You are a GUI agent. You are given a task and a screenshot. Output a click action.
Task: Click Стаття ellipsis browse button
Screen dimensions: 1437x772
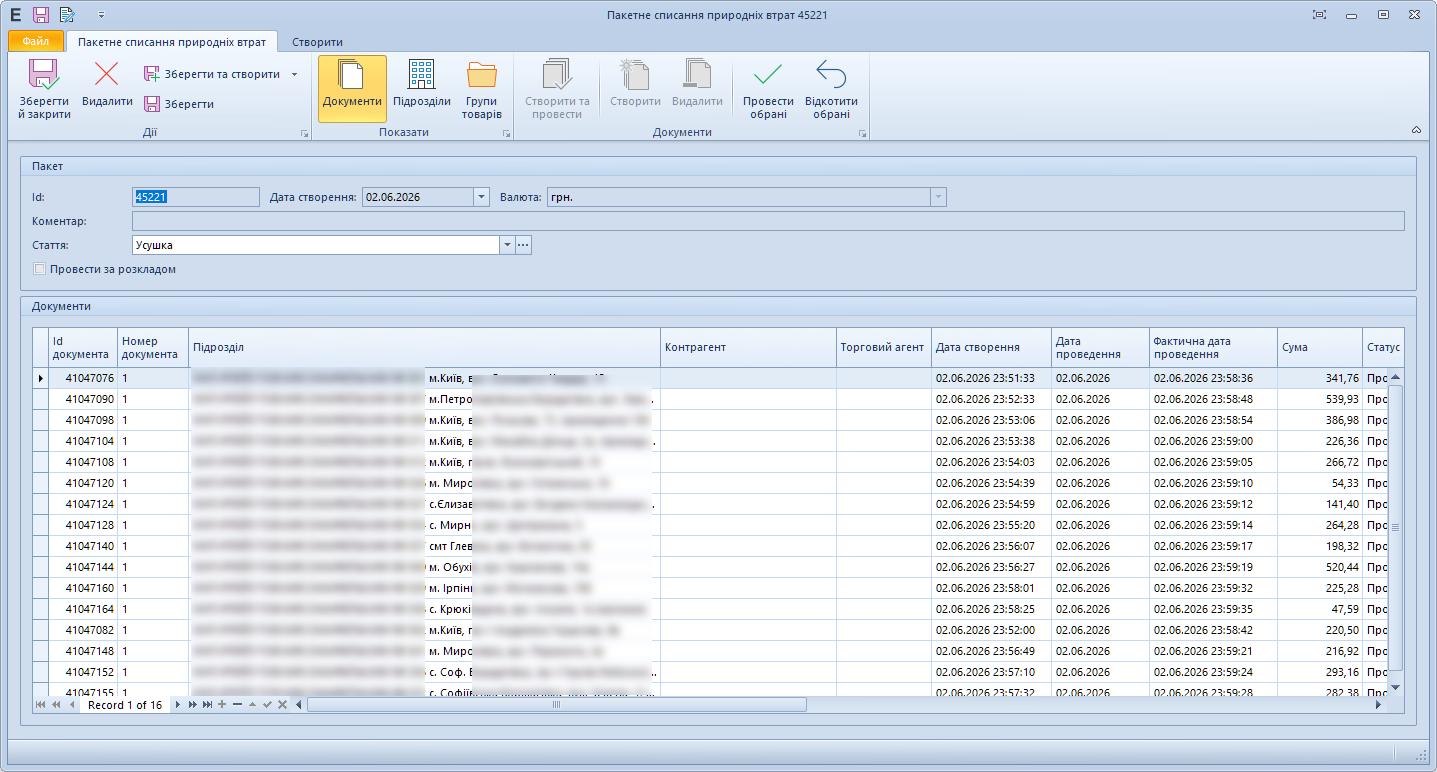[523, 245]
